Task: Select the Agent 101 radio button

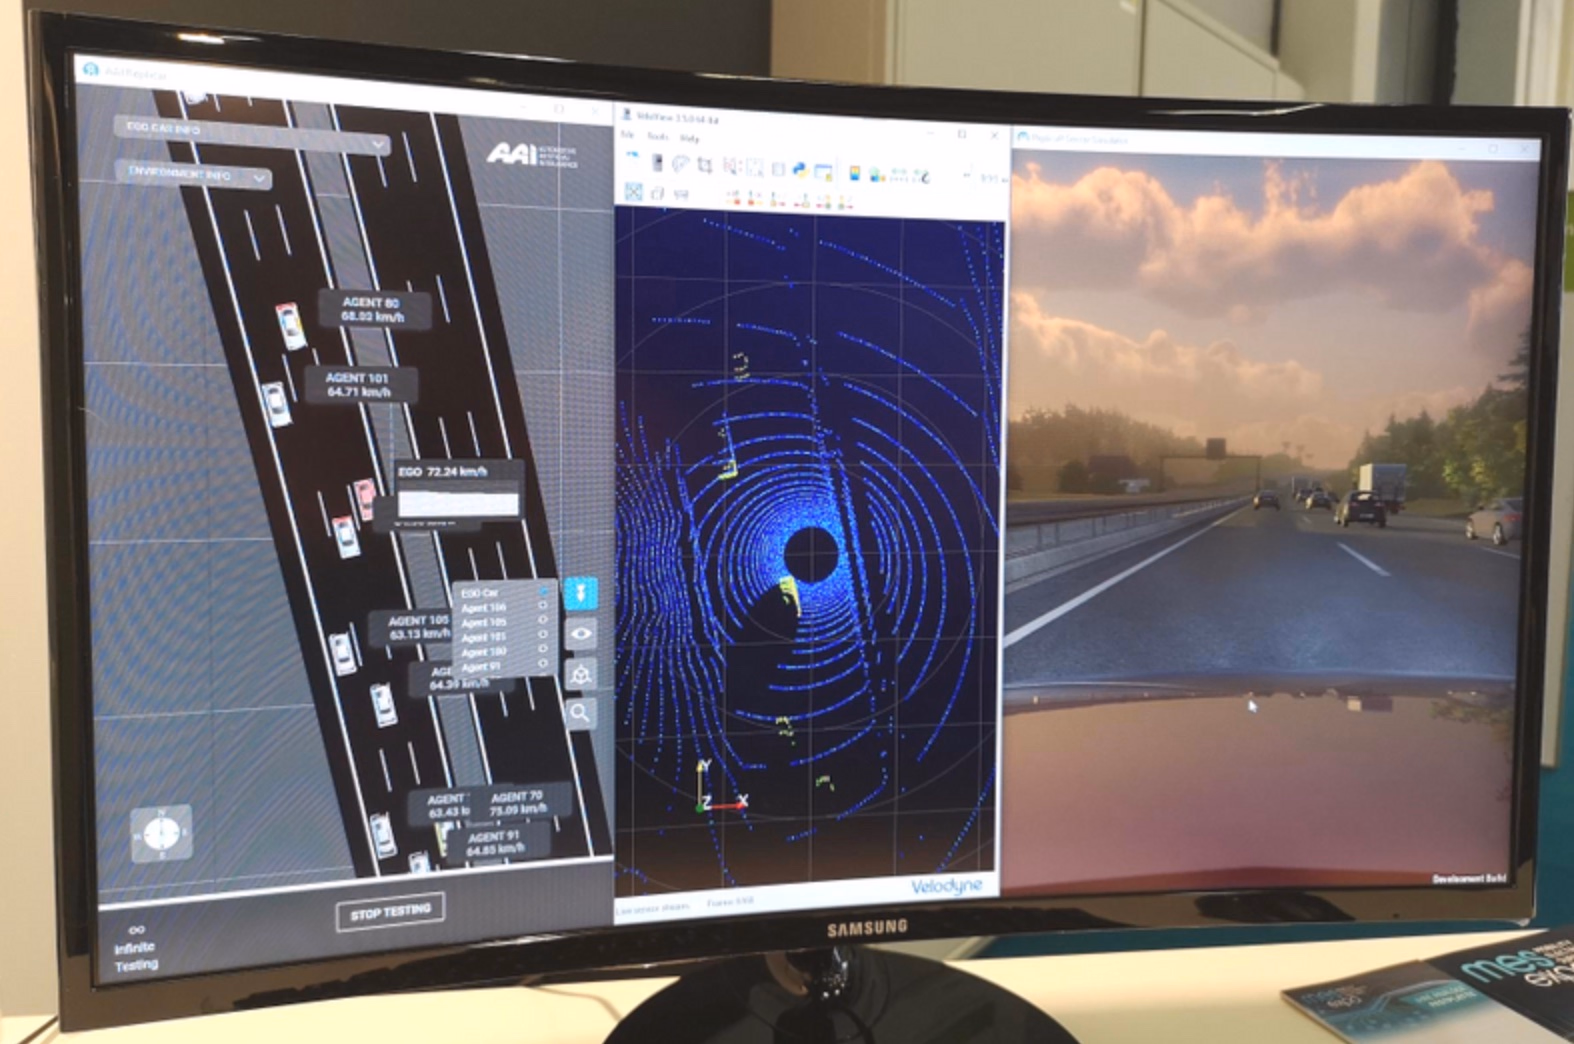Action: pyautogui.click(x=543, y=634)
